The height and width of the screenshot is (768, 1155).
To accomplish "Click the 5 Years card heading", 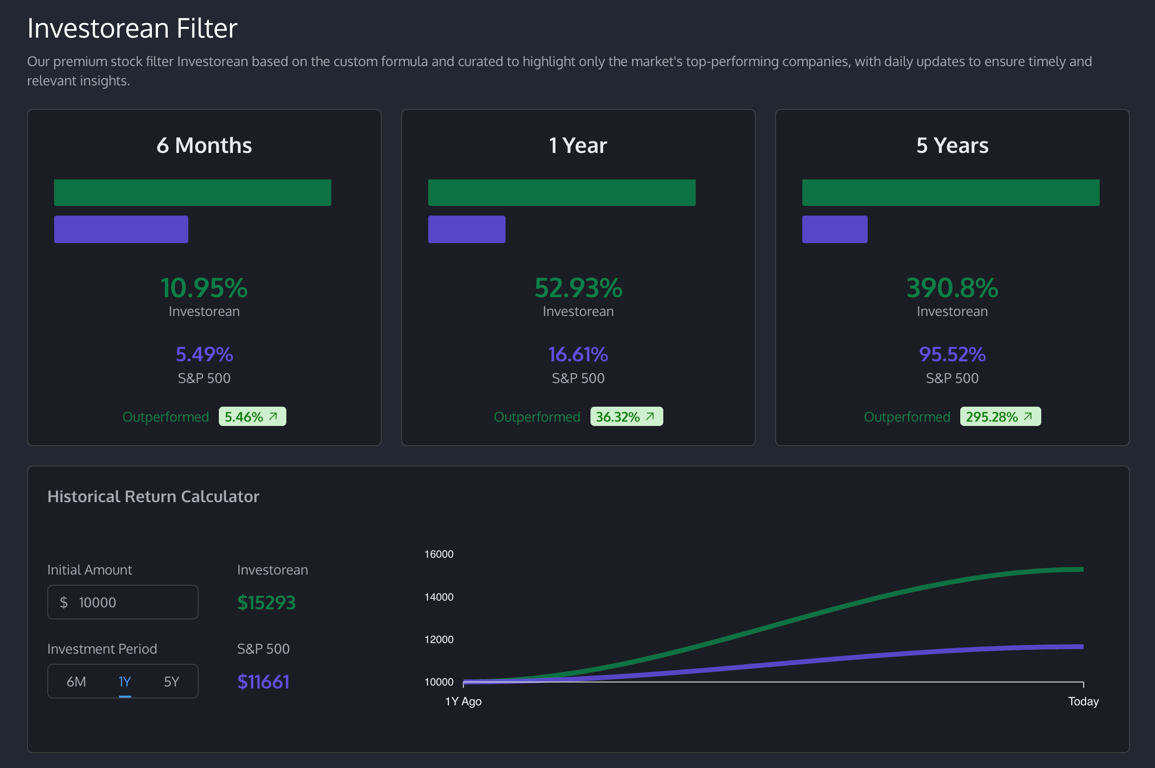I will [x=952, y=145].
